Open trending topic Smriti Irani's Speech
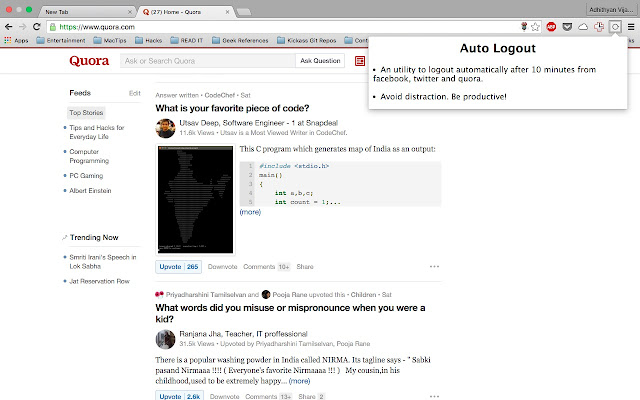This screenshot has width=640, height=400. (103, 262)
